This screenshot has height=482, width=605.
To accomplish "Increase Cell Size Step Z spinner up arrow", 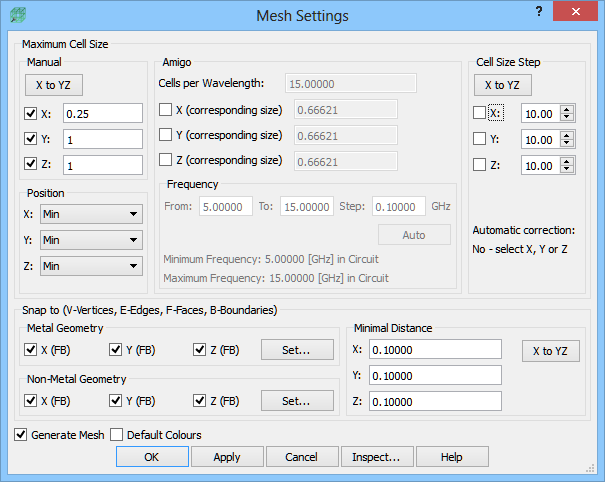I will point(566,162).
